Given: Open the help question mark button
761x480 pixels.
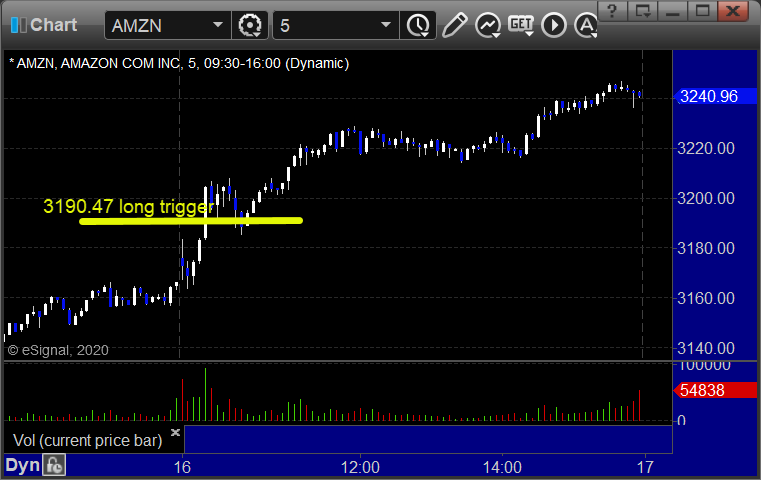Looking at the screenshot, I should pyautogui.click(x=612, y=11).
